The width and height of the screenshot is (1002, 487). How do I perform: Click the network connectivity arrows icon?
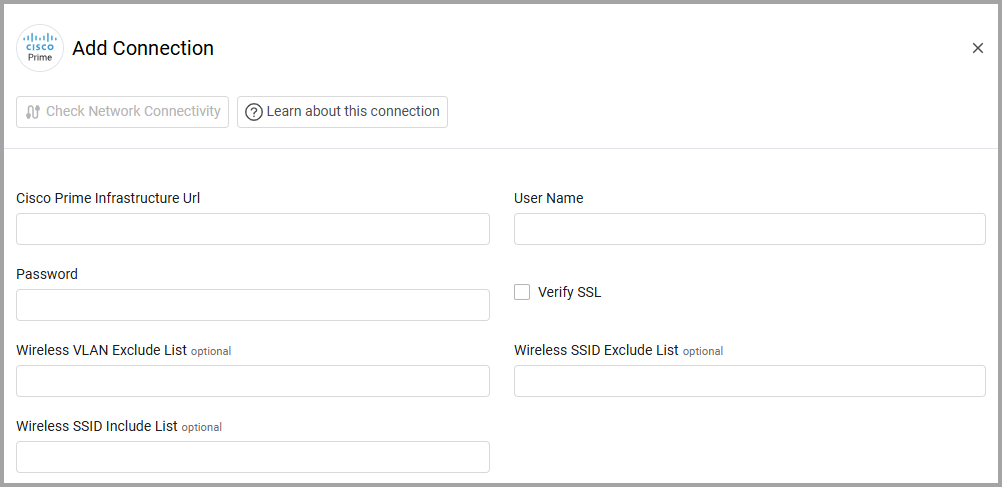point(33,112)
